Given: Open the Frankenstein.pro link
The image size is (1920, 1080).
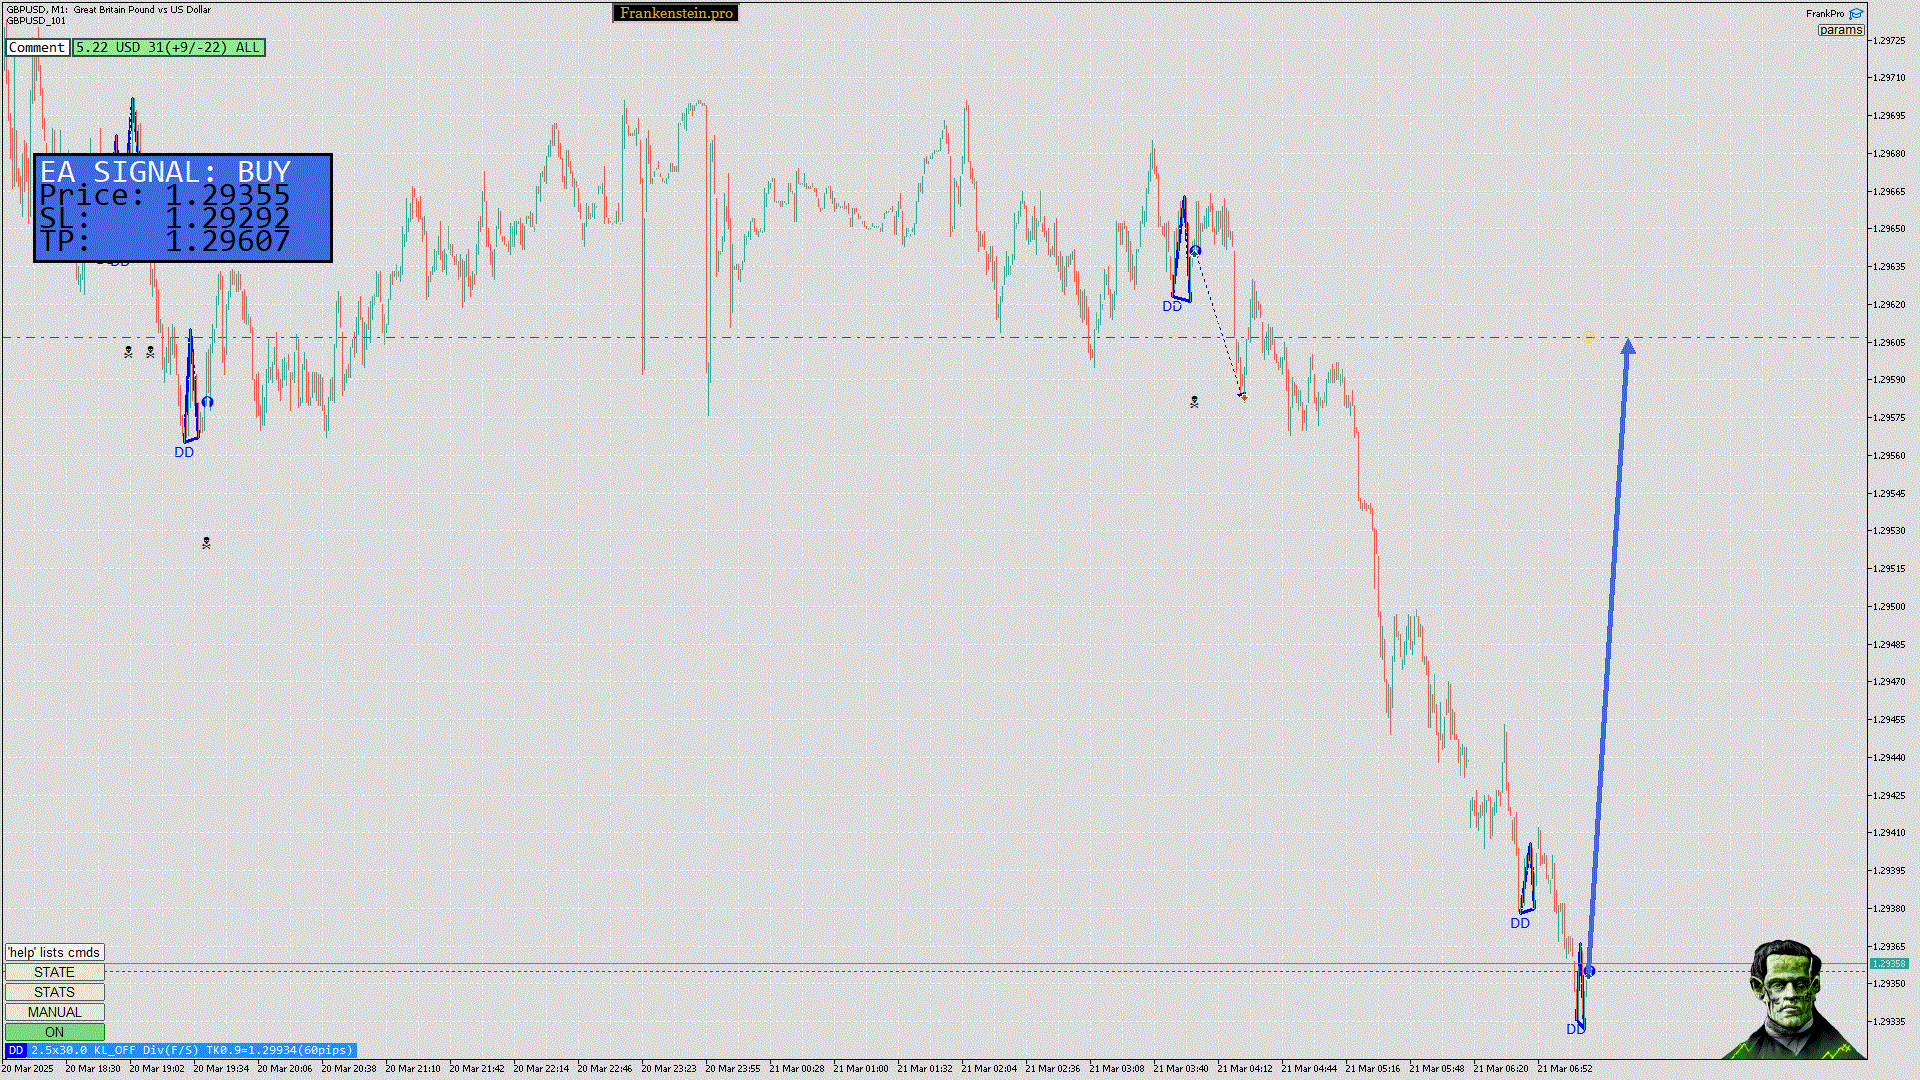Looking at the screenshot, I should click(675, 13).
